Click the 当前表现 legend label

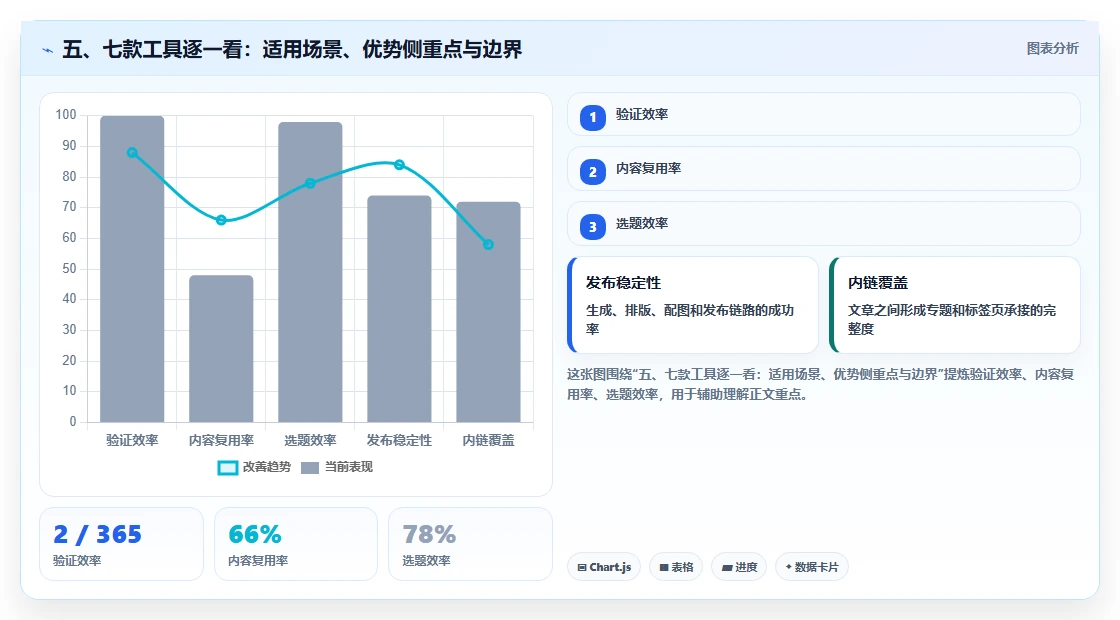349,467
